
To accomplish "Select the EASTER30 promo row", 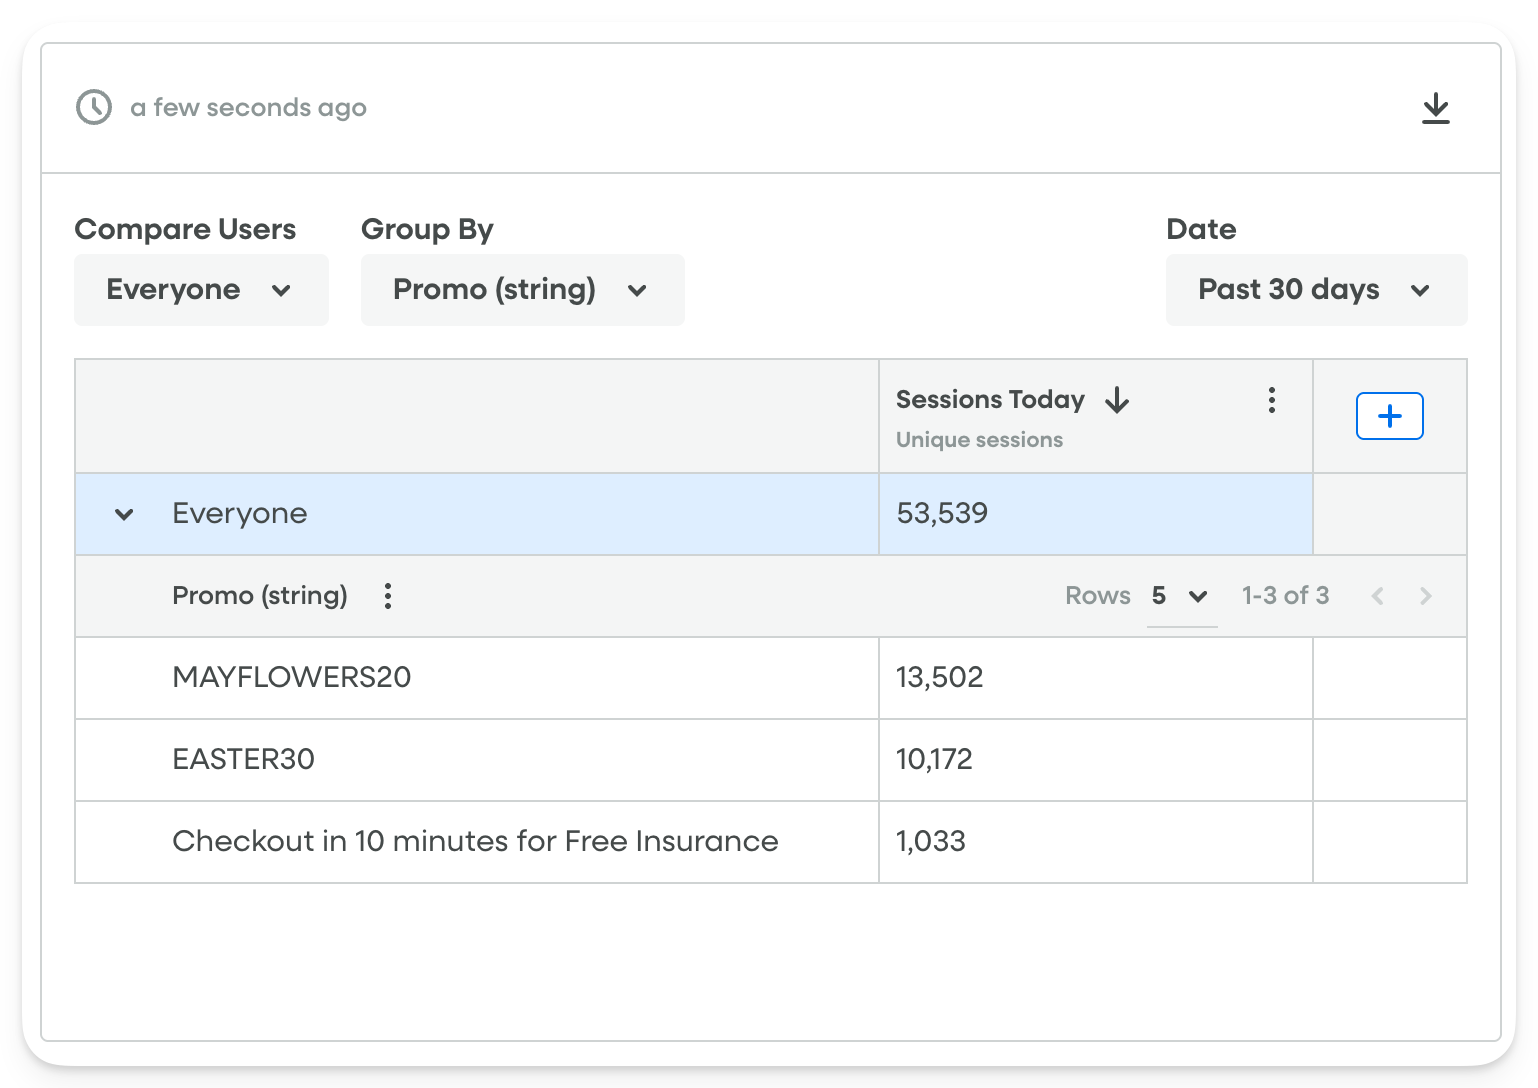I will pos(243,760).
